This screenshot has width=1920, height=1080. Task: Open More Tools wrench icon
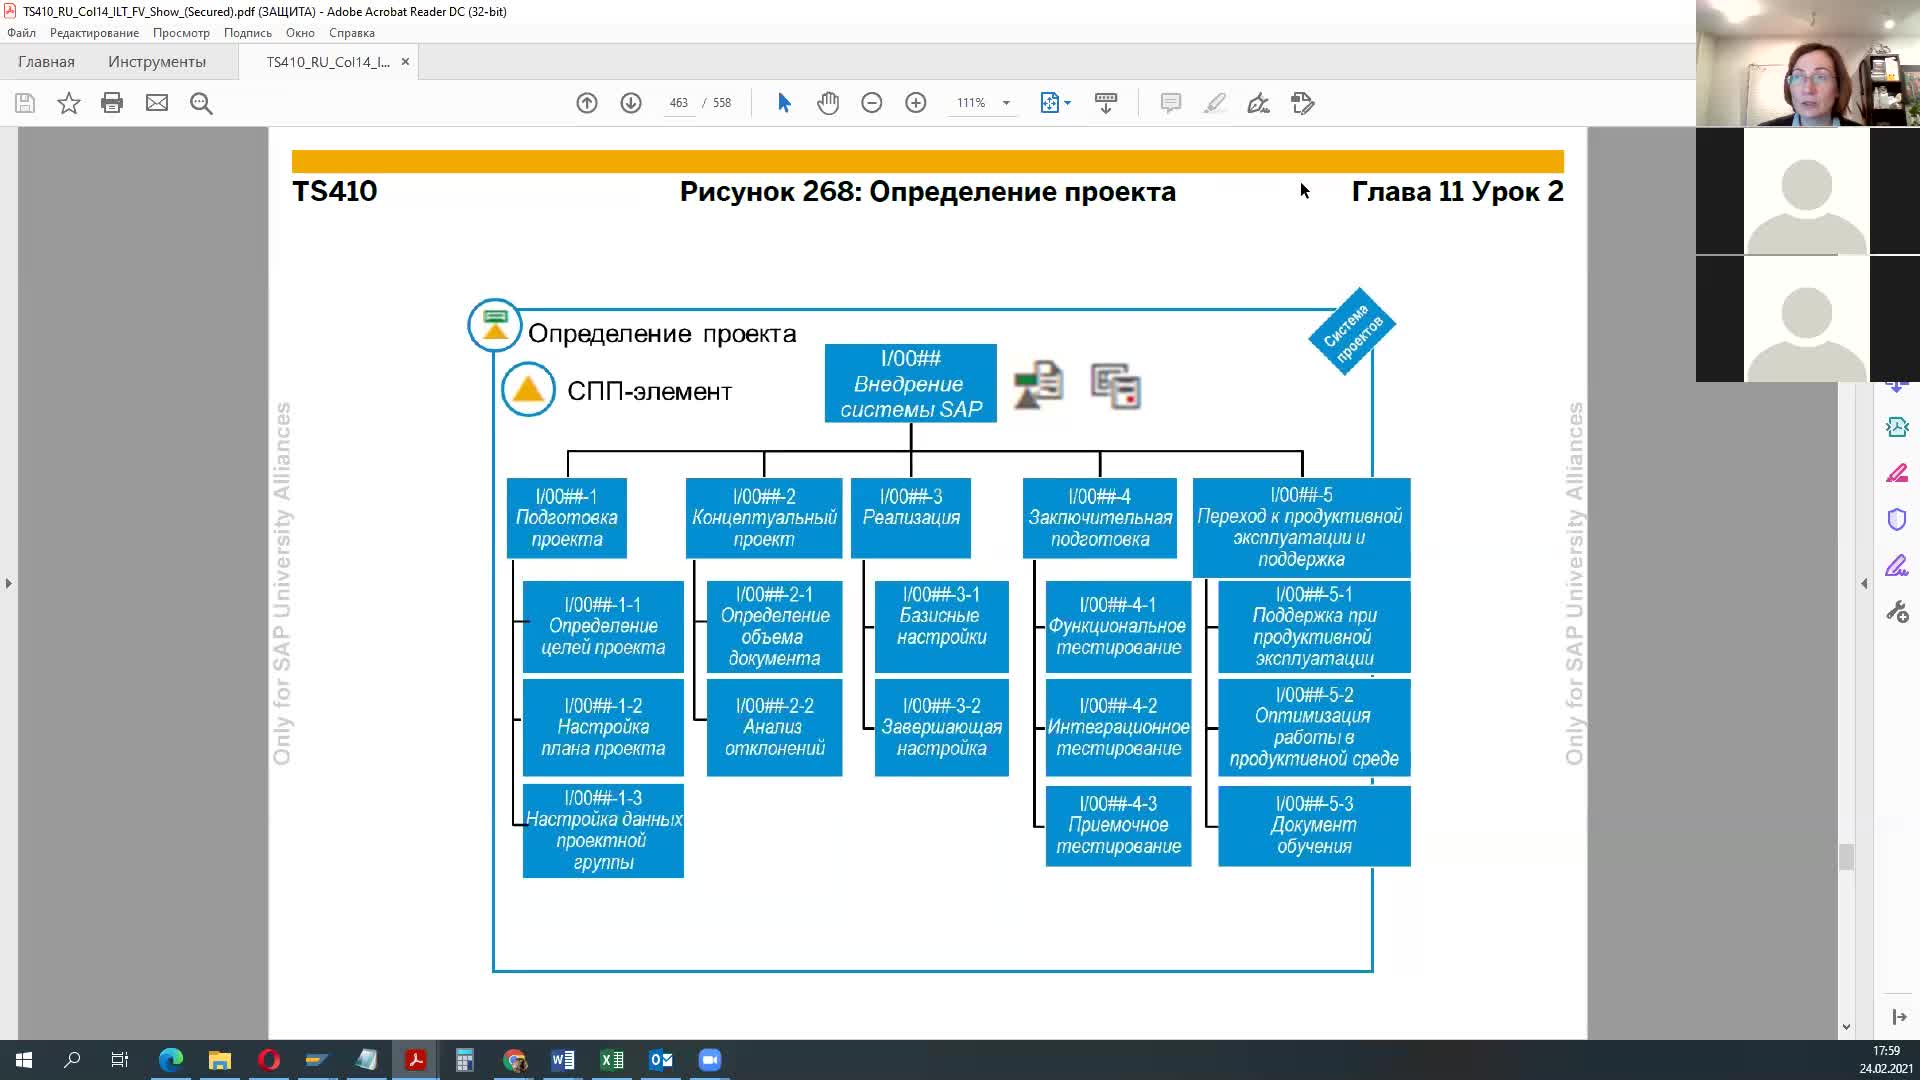[1897, 612]
